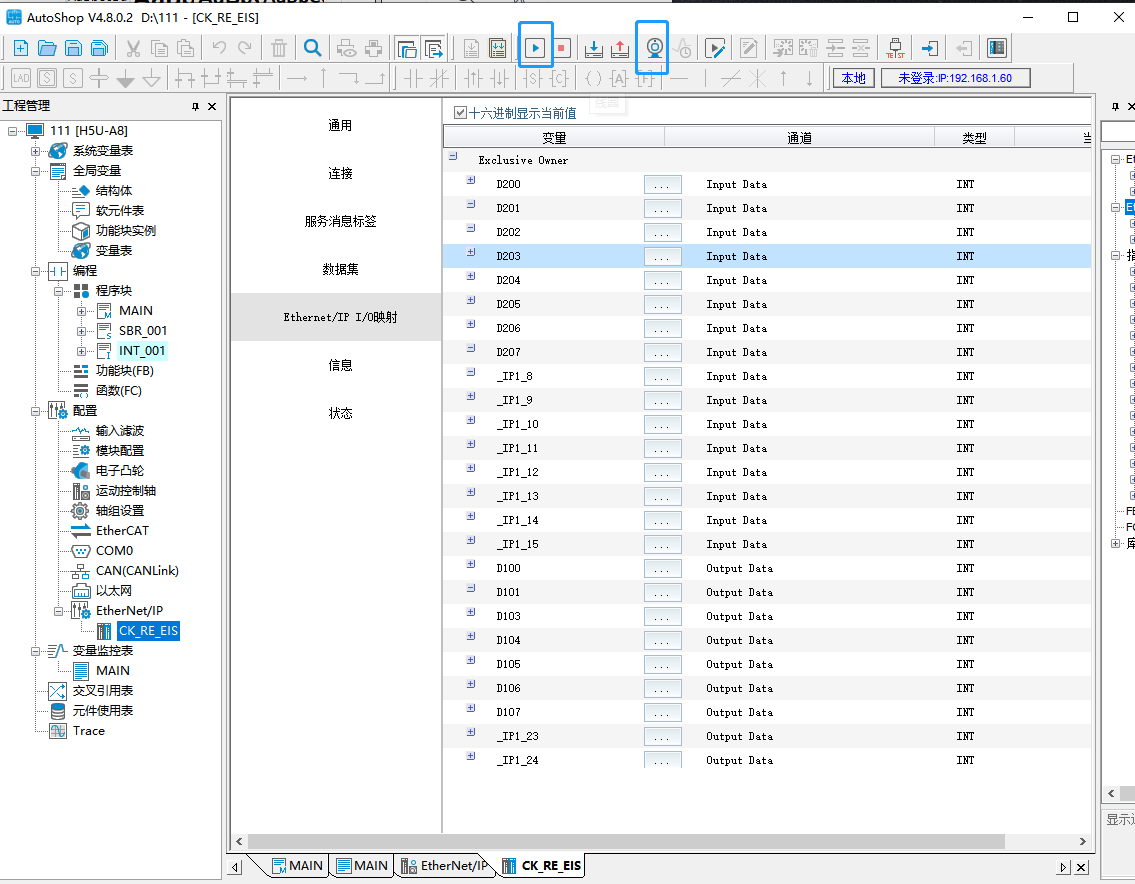
Task: Select INT_001 in the project tree
Action: coord(142,351)
